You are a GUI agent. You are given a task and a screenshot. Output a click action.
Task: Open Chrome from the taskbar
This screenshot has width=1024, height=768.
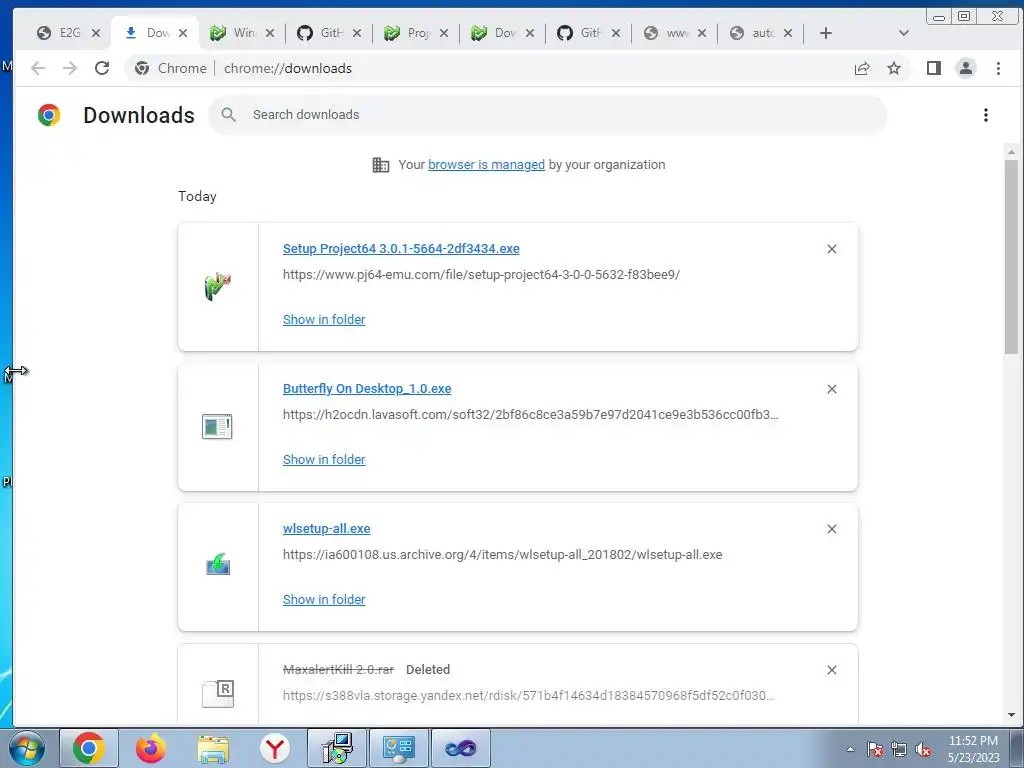point(89,748)
